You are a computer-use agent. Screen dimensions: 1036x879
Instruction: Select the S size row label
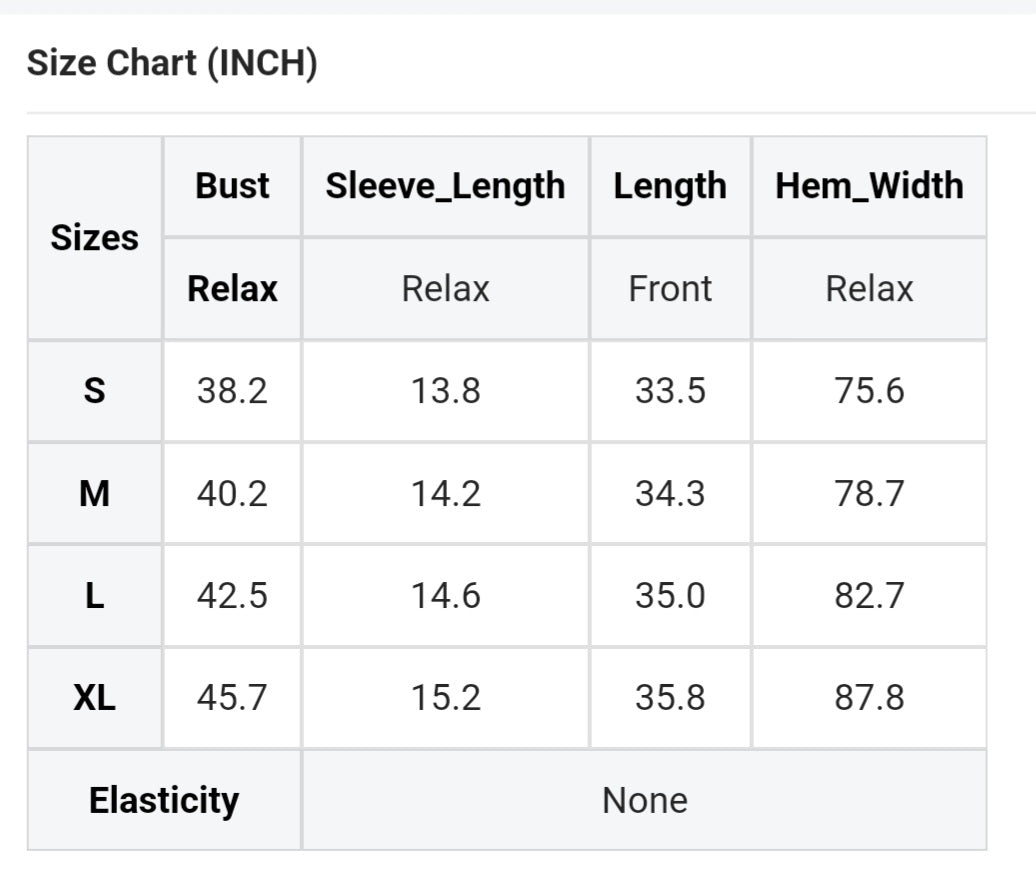pyautogui.click(x=94, y=391)
